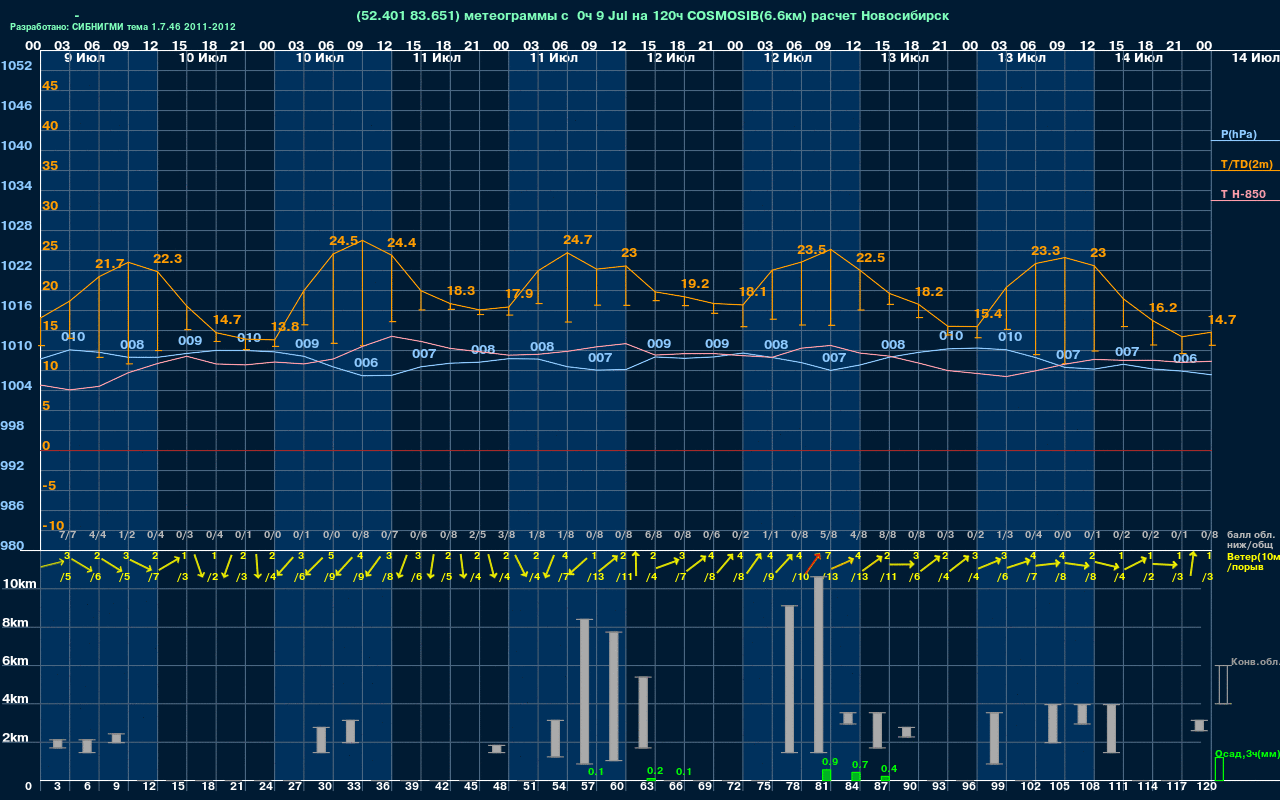The image size is (1280, 800).
Task: Click the tall gray cloud bar at hour 57
Action: pyautogui.click(x=585, y=692)
